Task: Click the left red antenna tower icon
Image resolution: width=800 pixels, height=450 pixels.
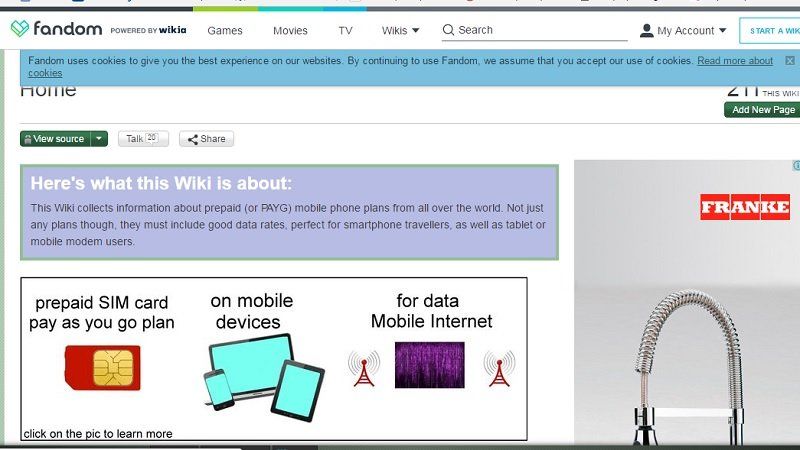Action: 363,367
